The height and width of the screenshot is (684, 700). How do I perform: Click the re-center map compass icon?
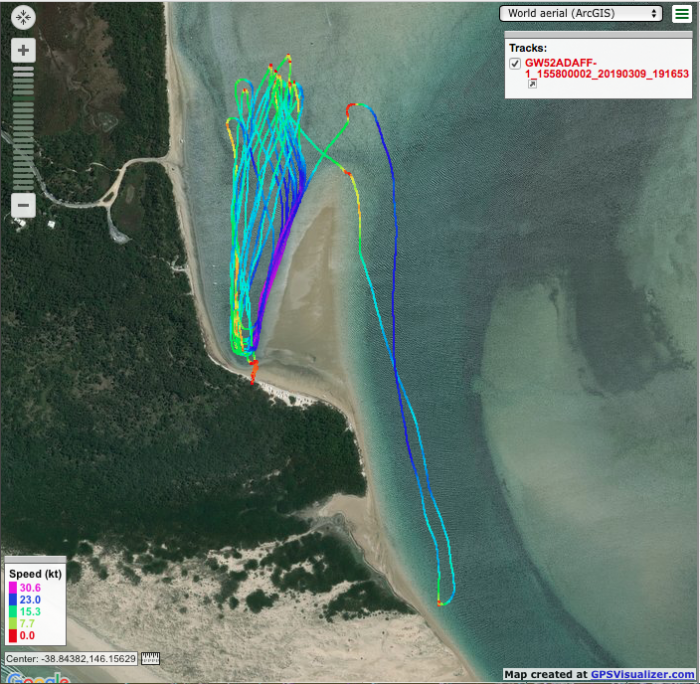point(24,18)
